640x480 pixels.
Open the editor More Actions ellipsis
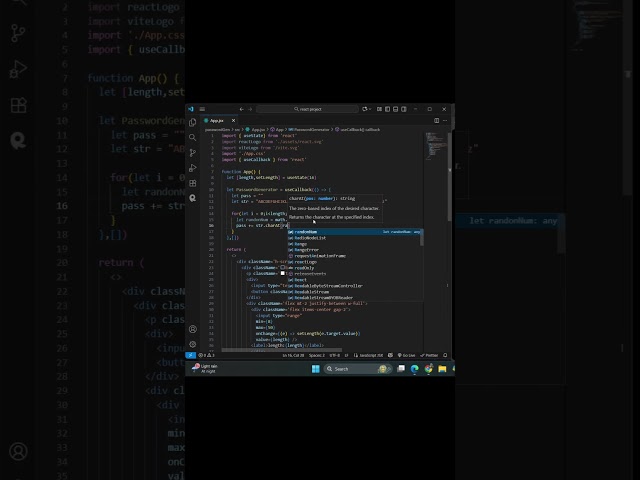pos(445,120)
